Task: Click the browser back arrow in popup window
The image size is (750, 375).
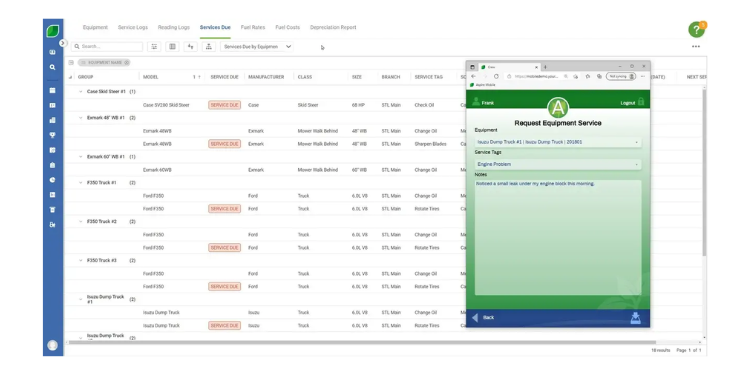Action: 474,77
